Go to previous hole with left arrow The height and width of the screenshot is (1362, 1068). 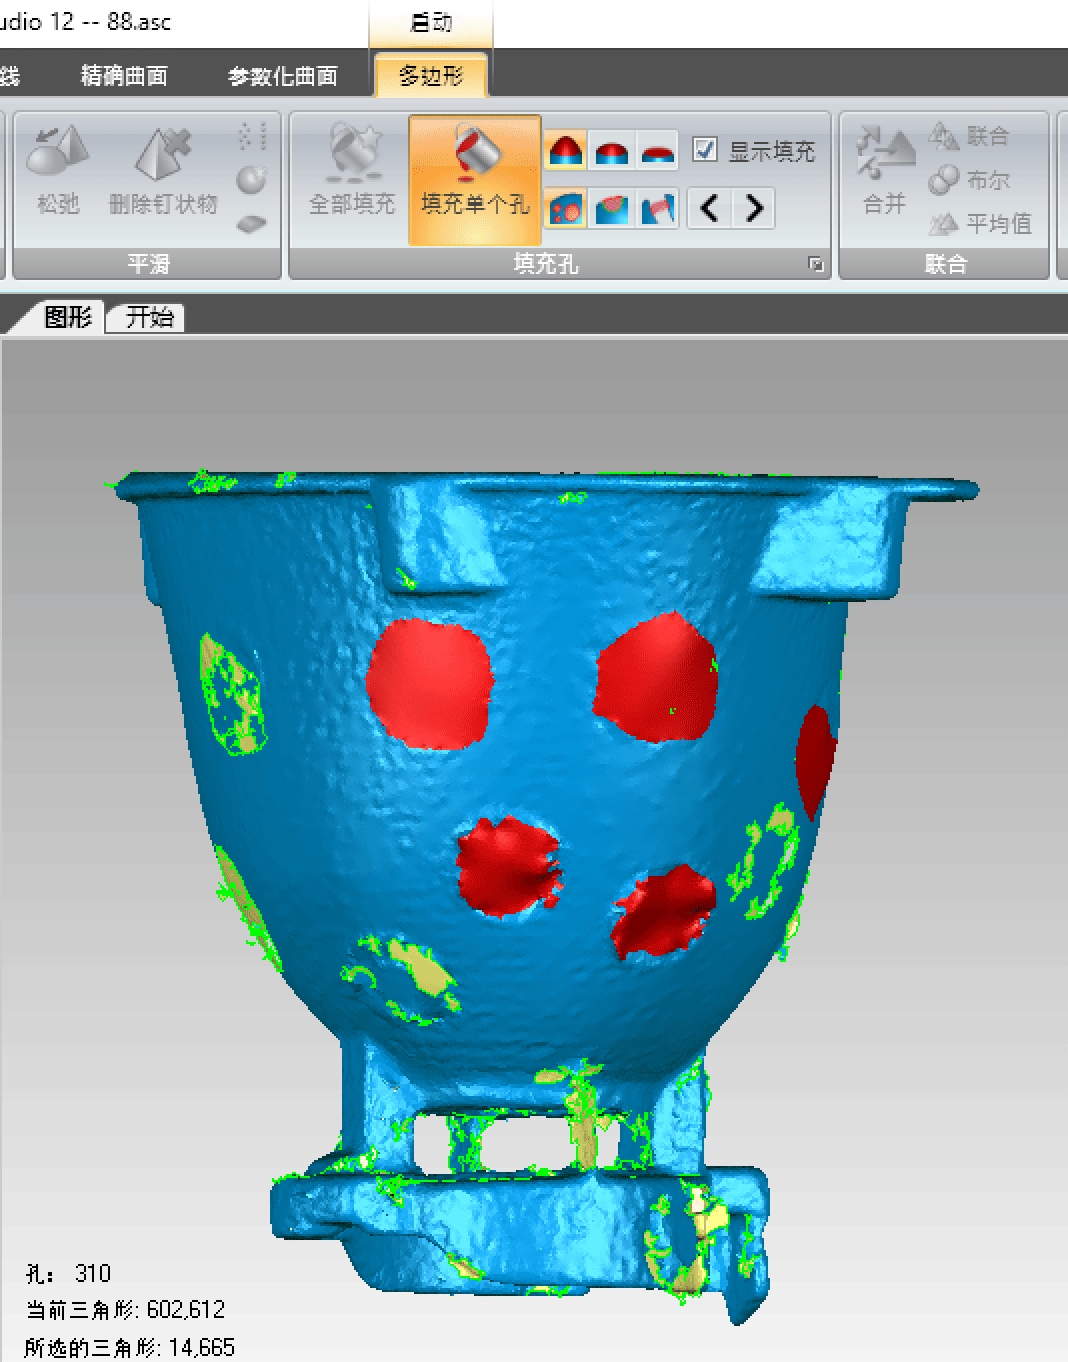point(710,208)
